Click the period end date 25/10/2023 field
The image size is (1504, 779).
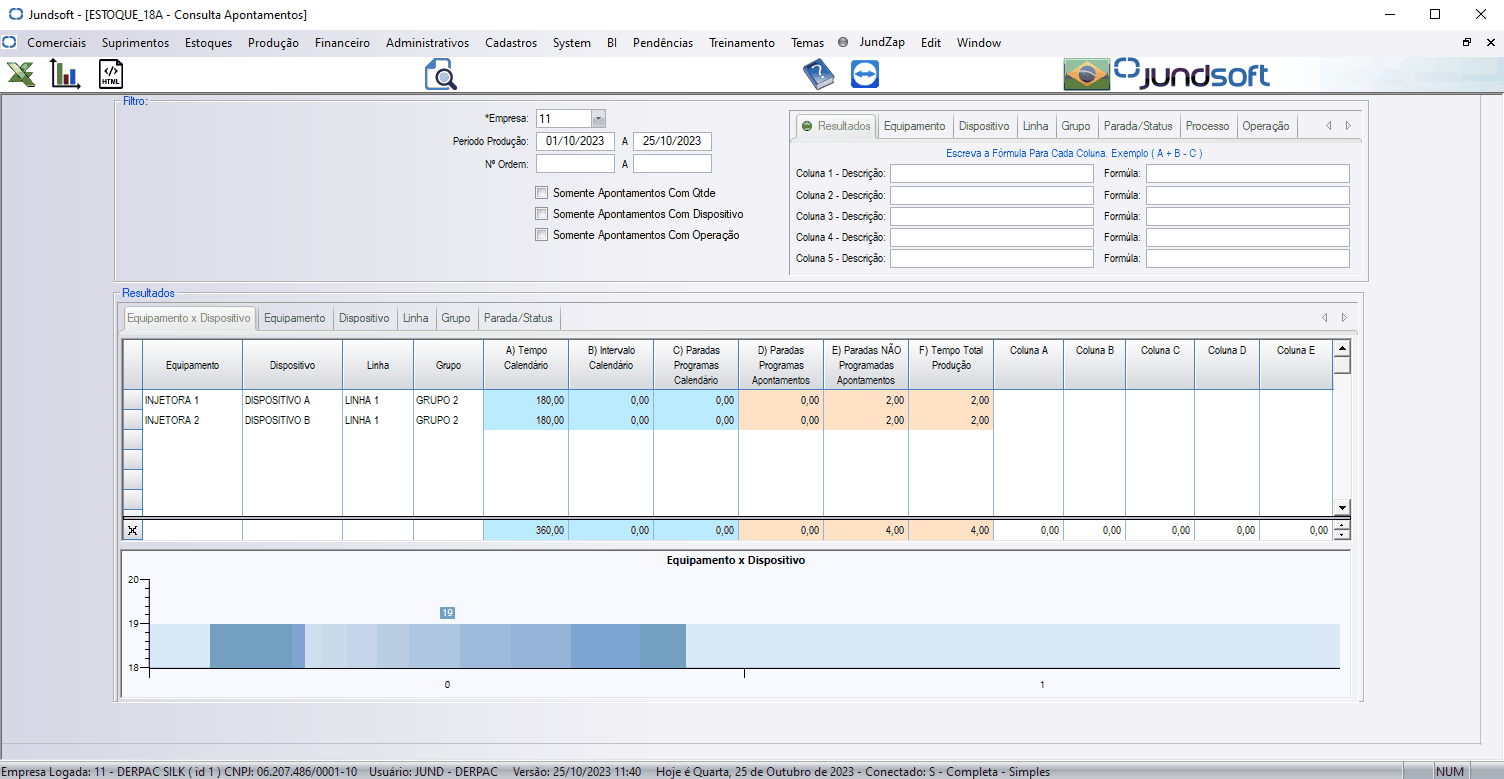pos(672,141)
